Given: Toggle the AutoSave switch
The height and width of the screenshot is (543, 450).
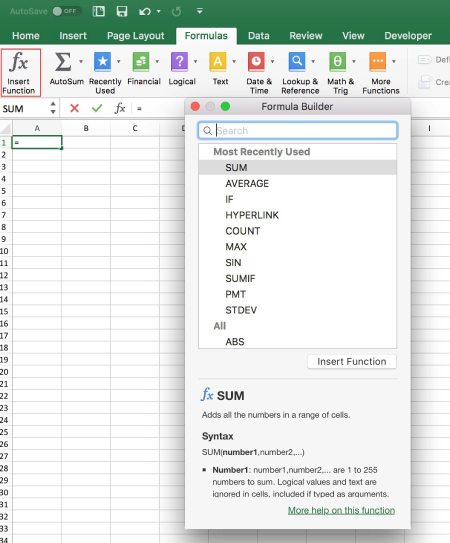Looking at the screenshot, I should [67, 11].
